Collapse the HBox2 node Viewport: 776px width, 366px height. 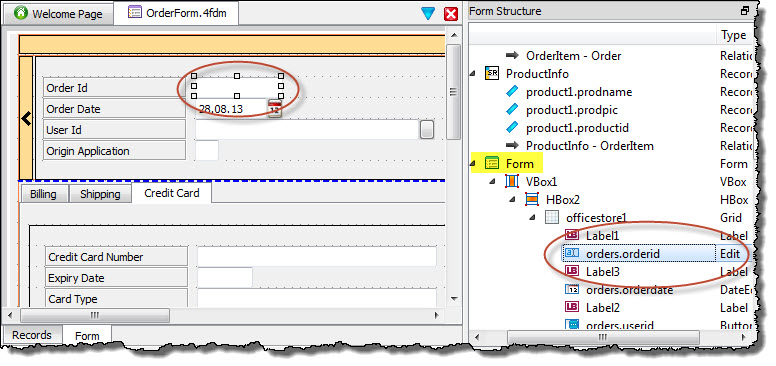pos(513,200)
